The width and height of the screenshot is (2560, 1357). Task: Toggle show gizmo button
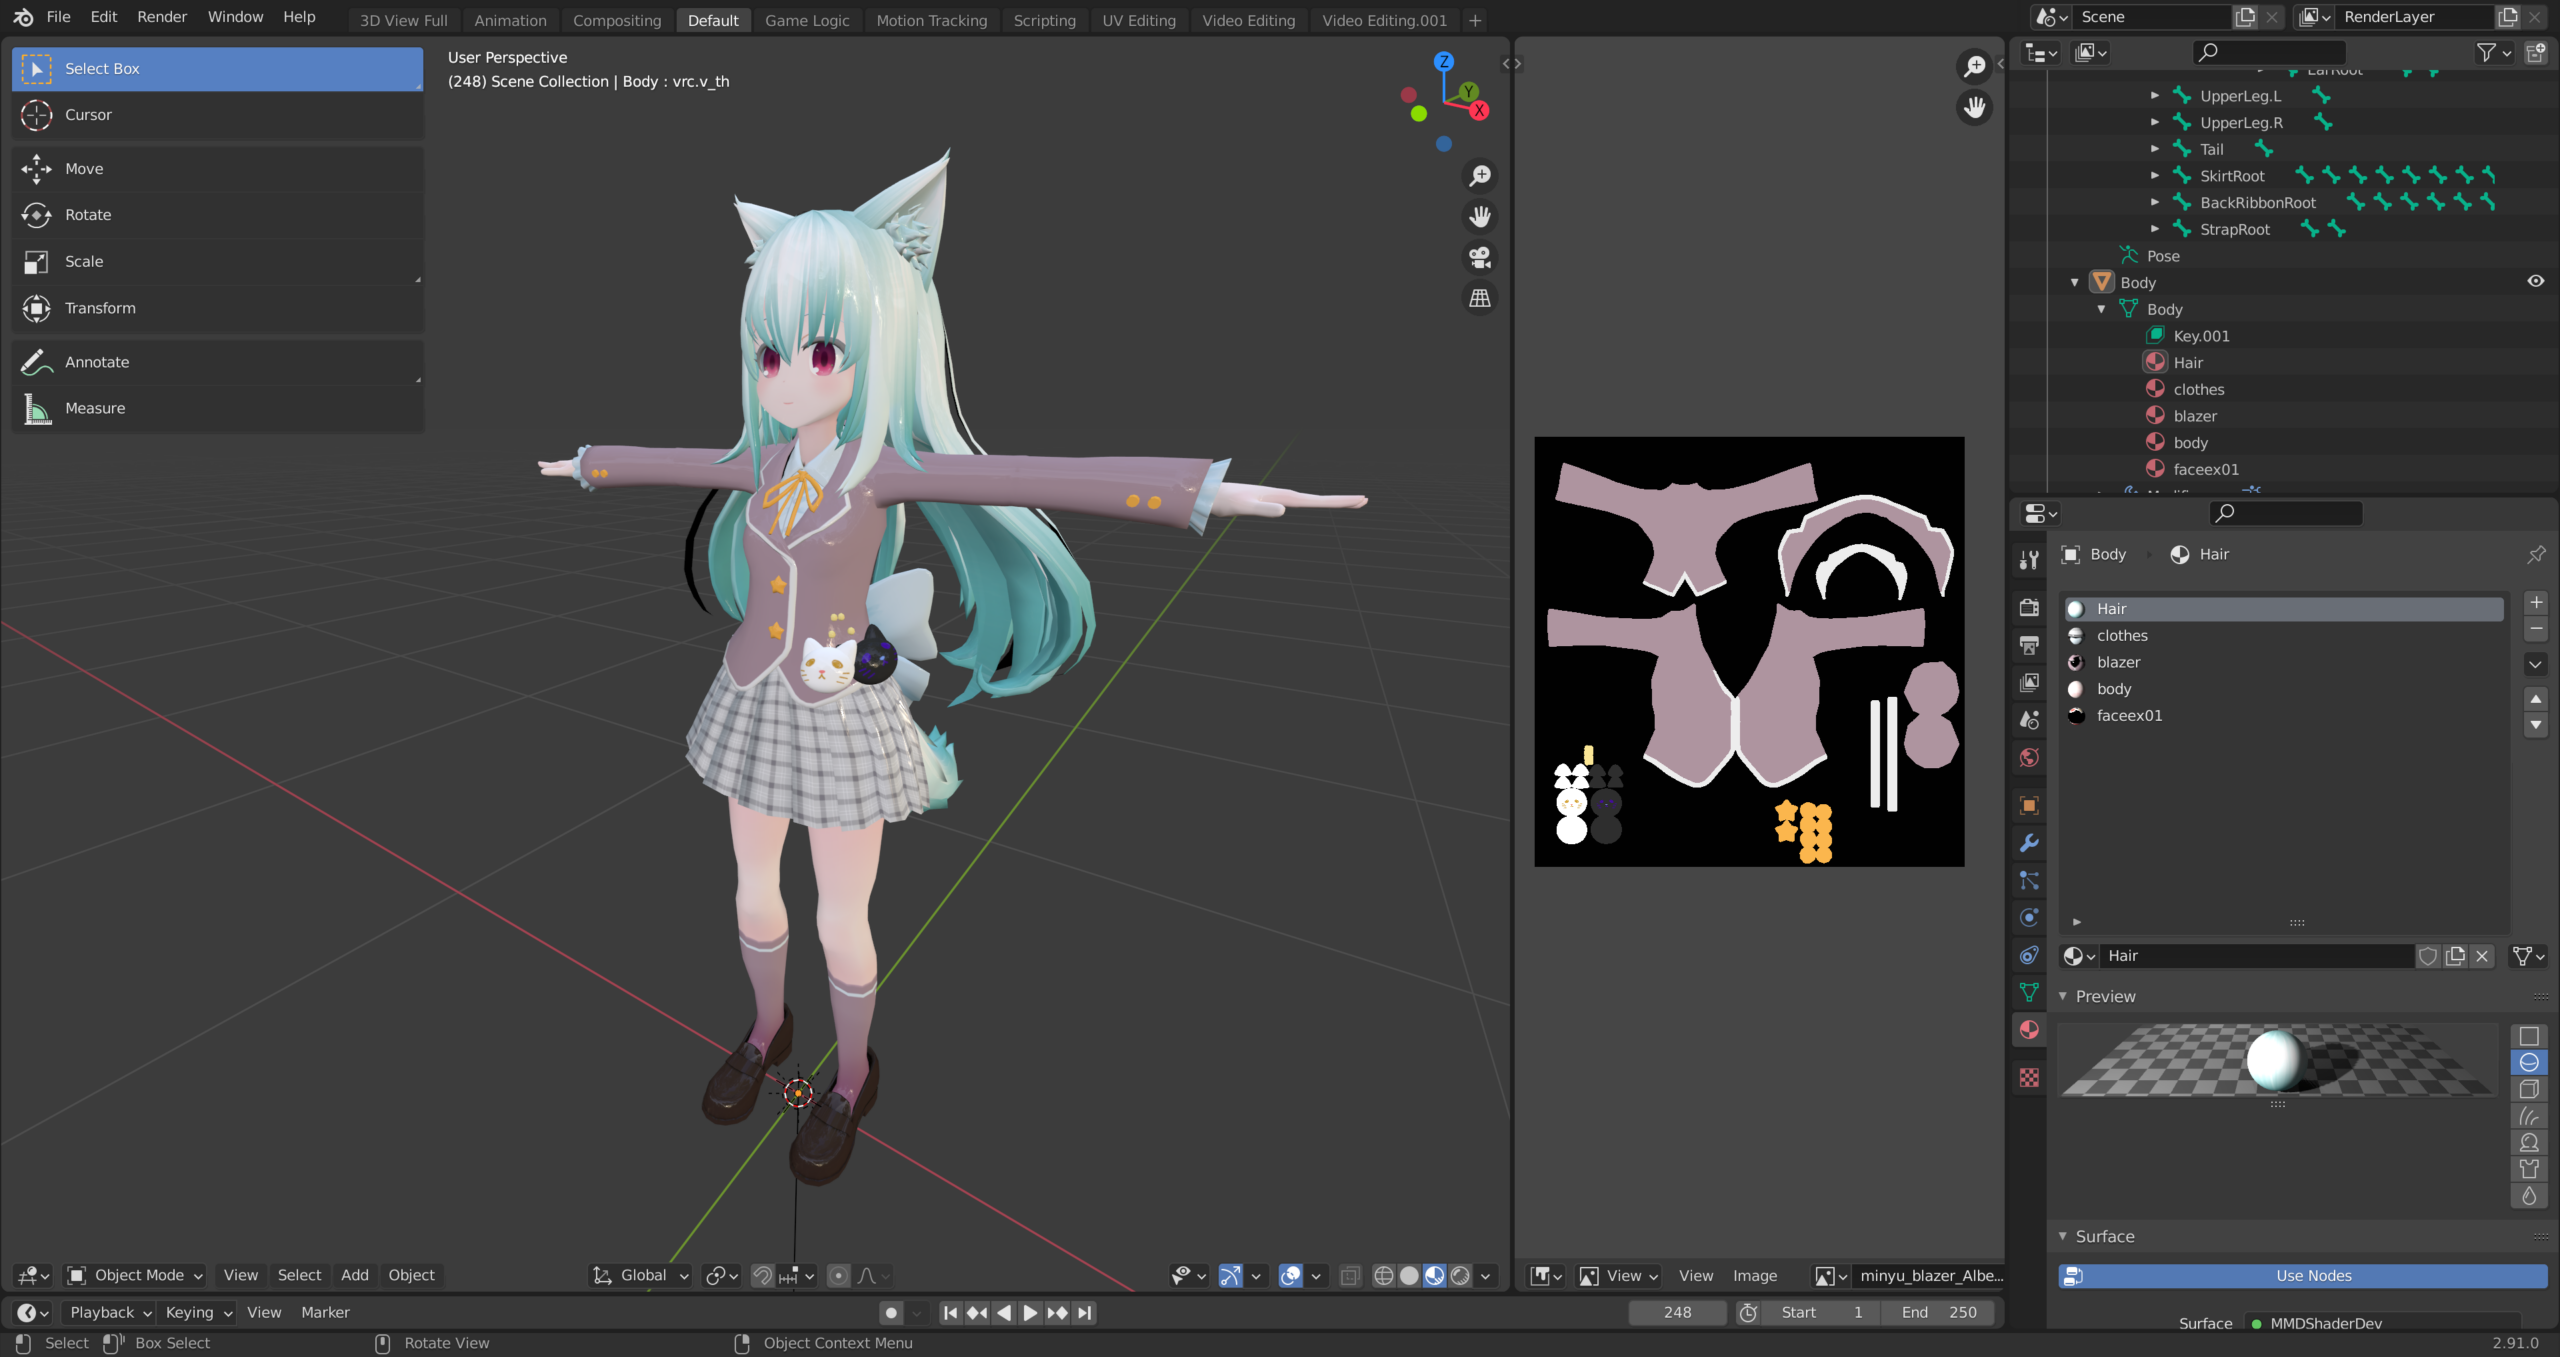(1231, 1275)
